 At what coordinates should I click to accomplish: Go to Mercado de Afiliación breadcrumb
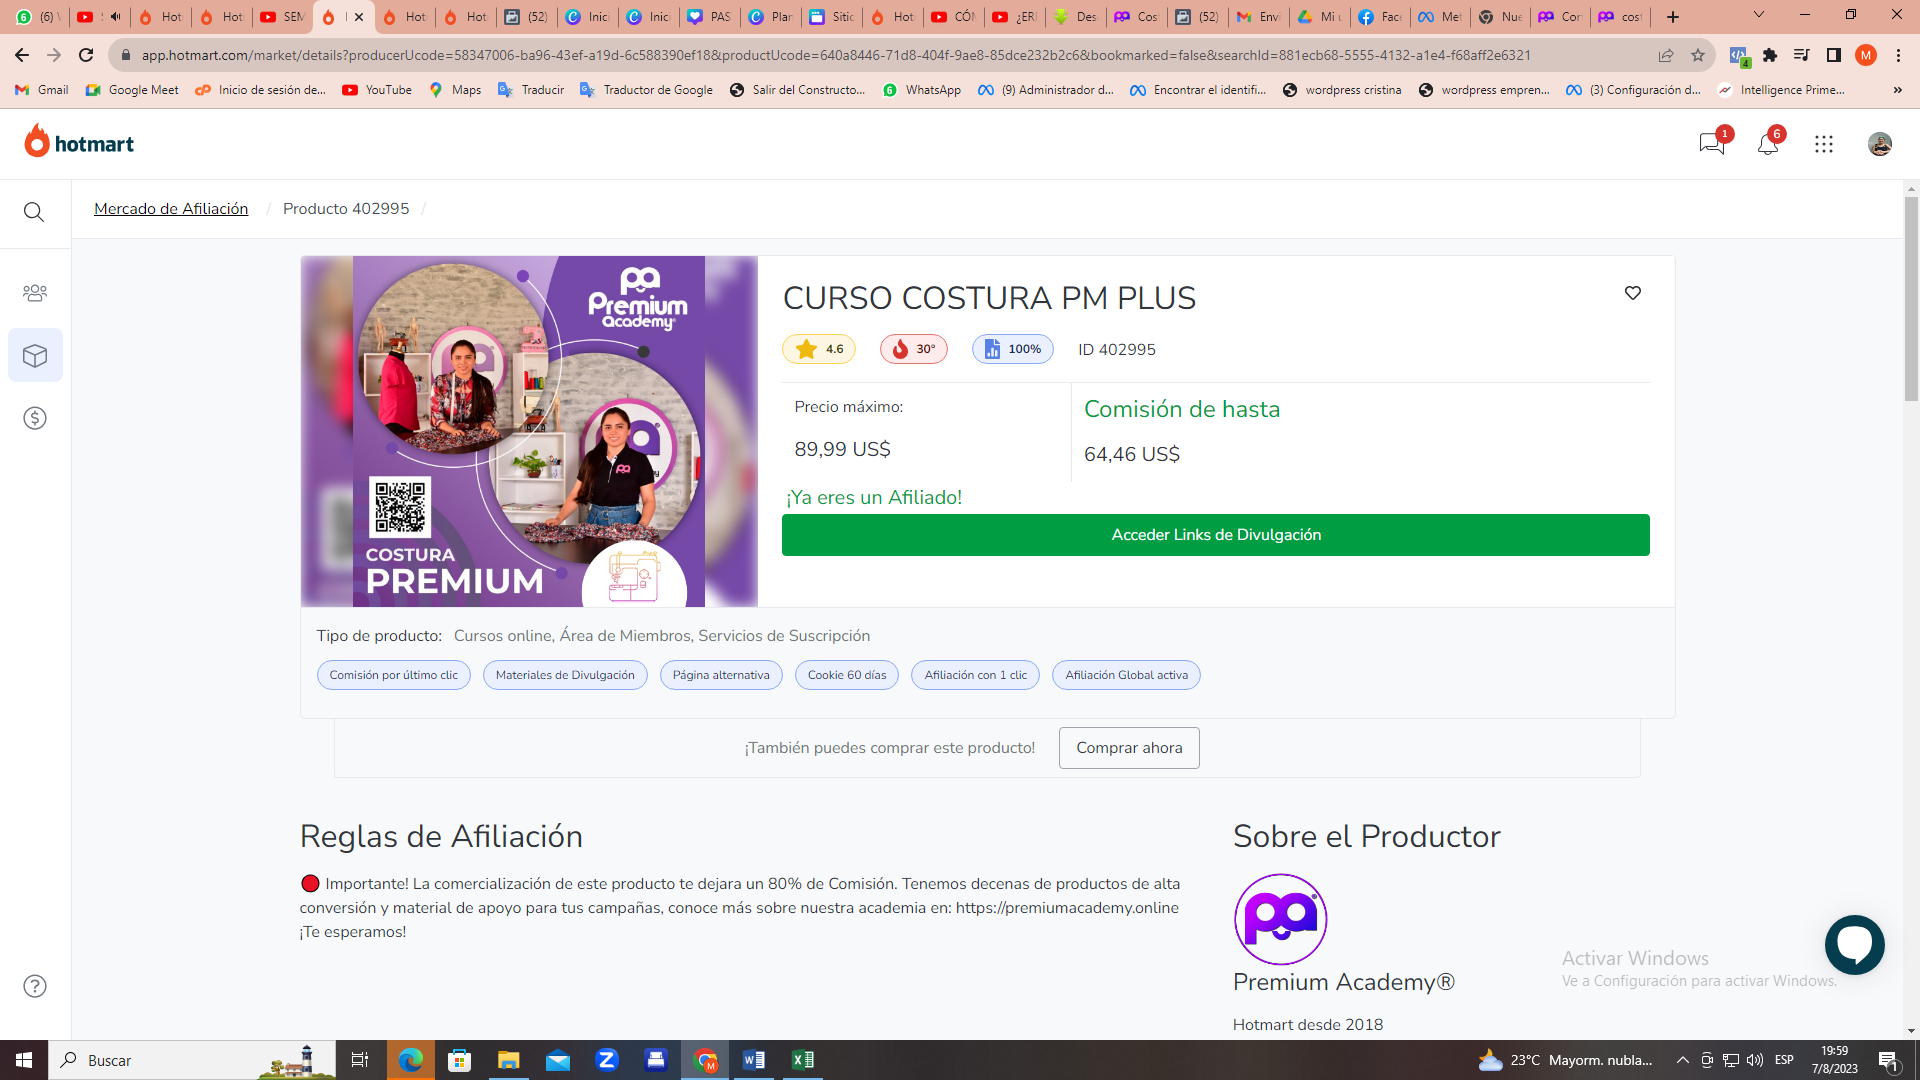click(x=171, y=208)
